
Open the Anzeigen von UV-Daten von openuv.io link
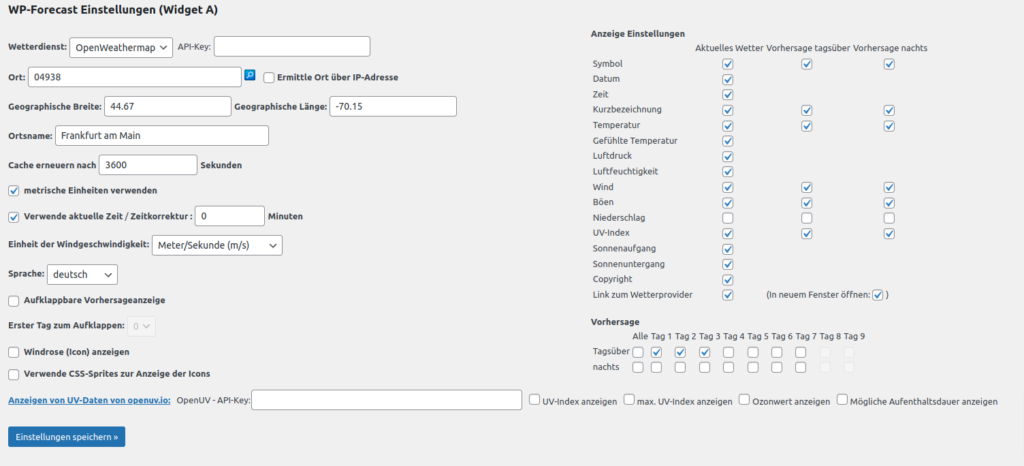pos(89,401)
